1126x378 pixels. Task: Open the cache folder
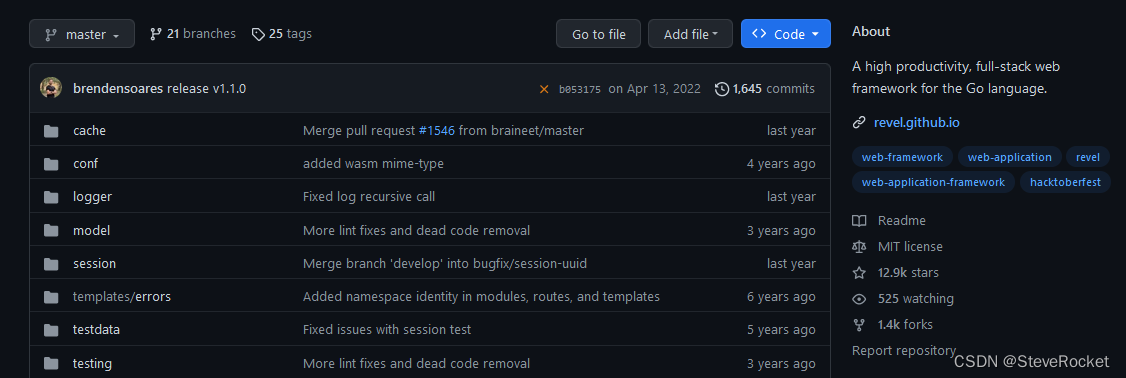pyautogui.click(x=89, y=131)
